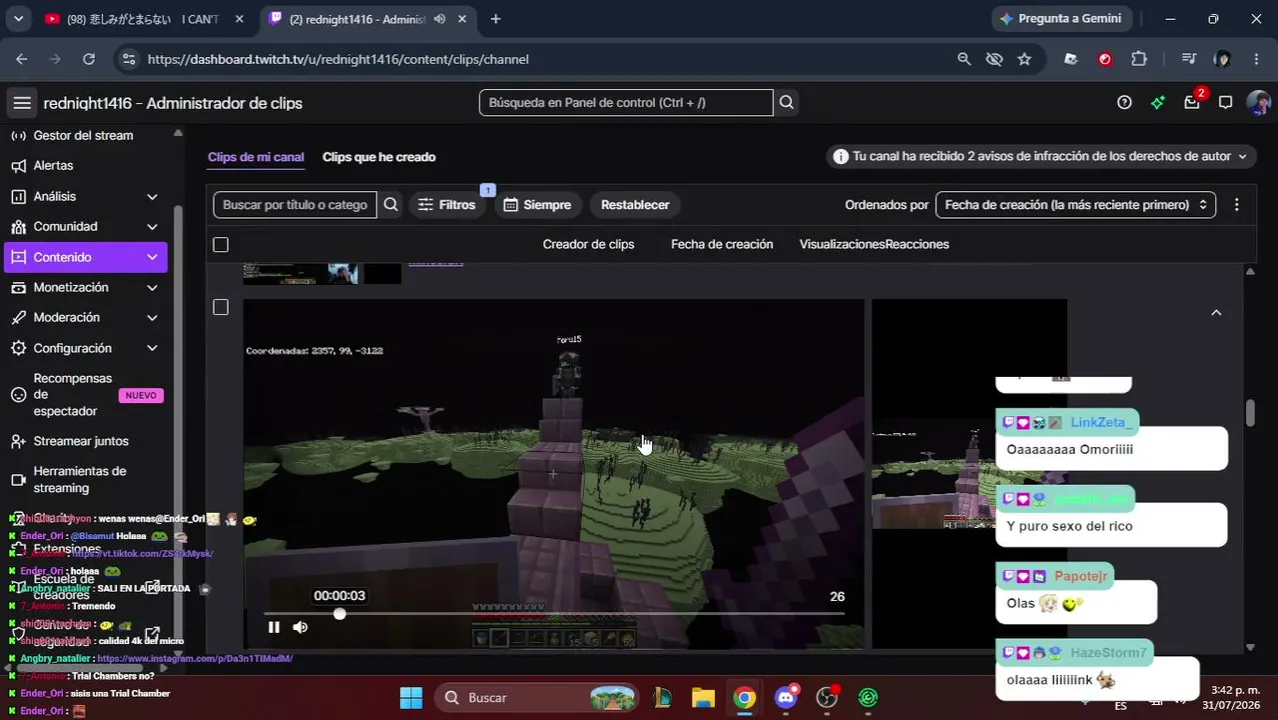Image resolution: width=1278 pixels, height=720 pixels.
Task: Open the Siempre date range button
Action: click(x=537, y=204)
